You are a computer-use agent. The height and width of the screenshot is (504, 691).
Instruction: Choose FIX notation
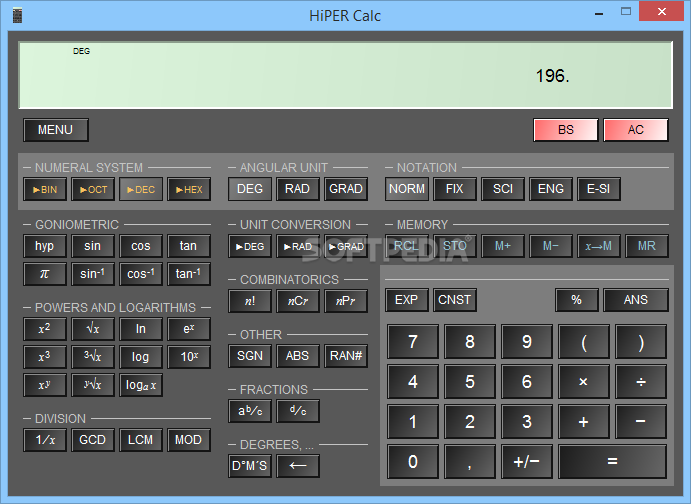click(455, 189)
